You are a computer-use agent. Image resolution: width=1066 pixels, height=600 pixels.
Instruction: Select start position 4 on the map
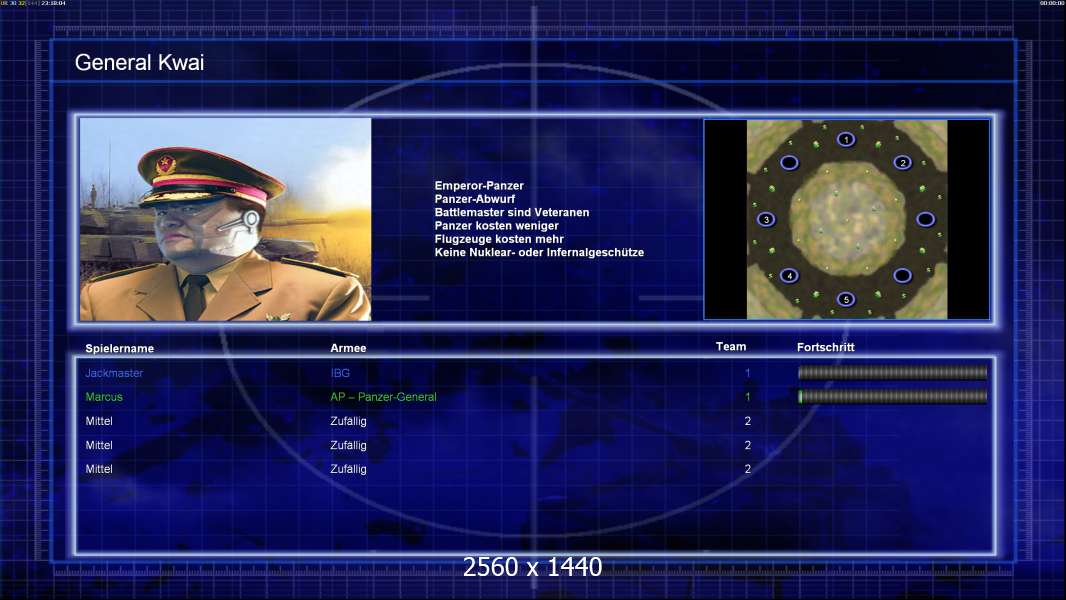[789, 275]
